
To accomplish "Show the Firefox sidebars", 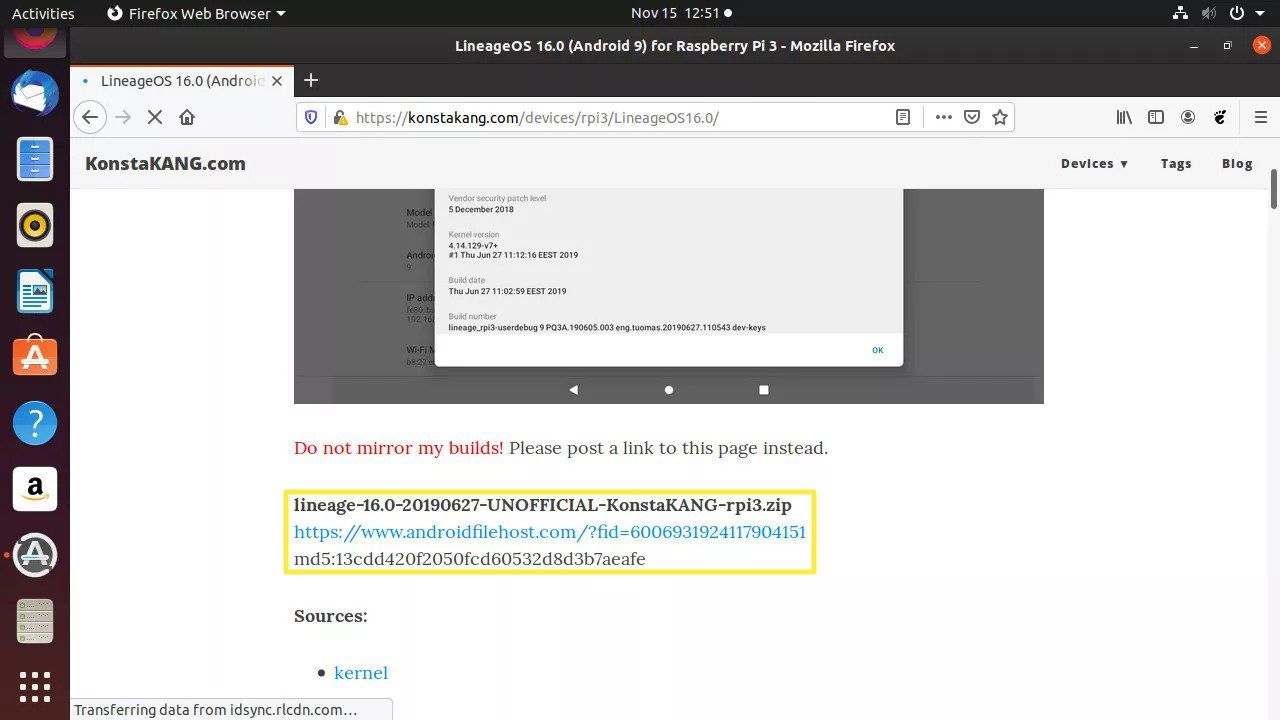I will point(1156,117).
